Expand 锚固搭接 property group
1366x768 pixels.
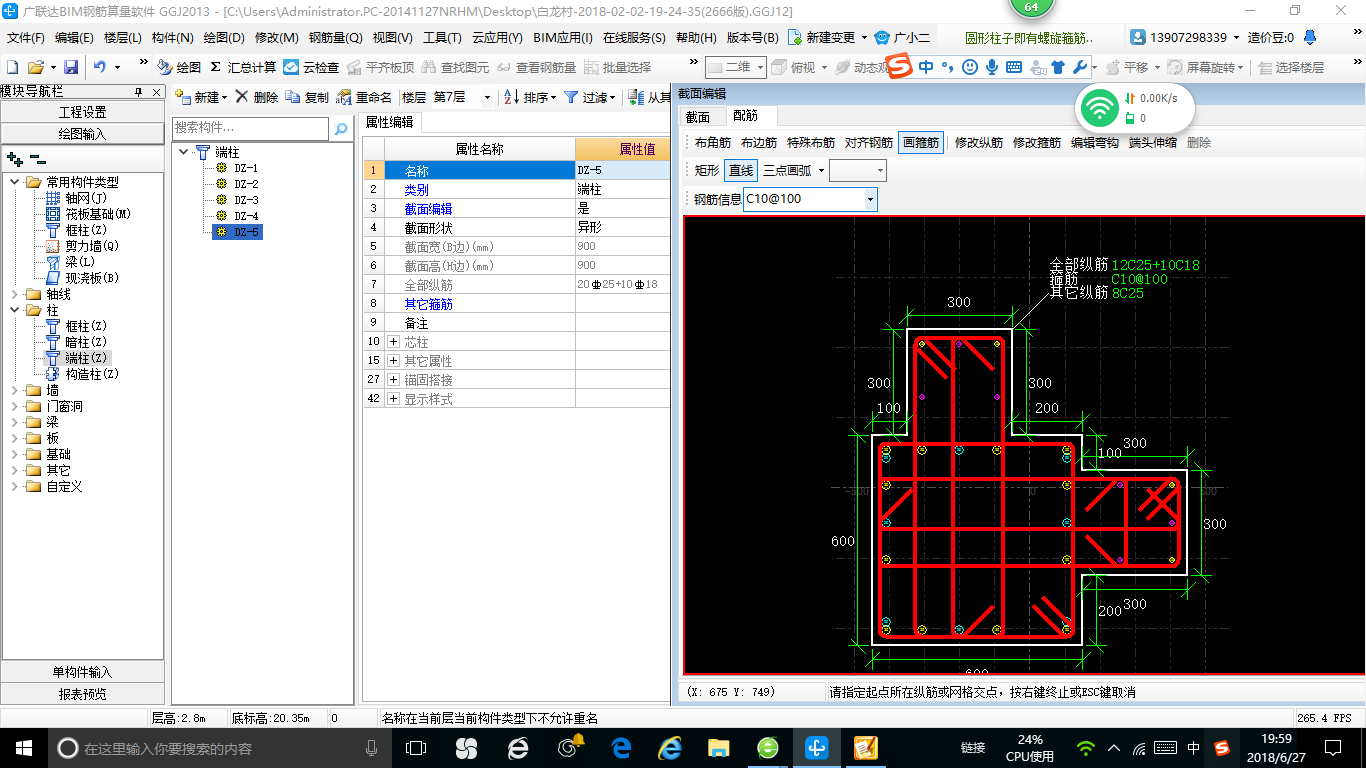(393, 380)
